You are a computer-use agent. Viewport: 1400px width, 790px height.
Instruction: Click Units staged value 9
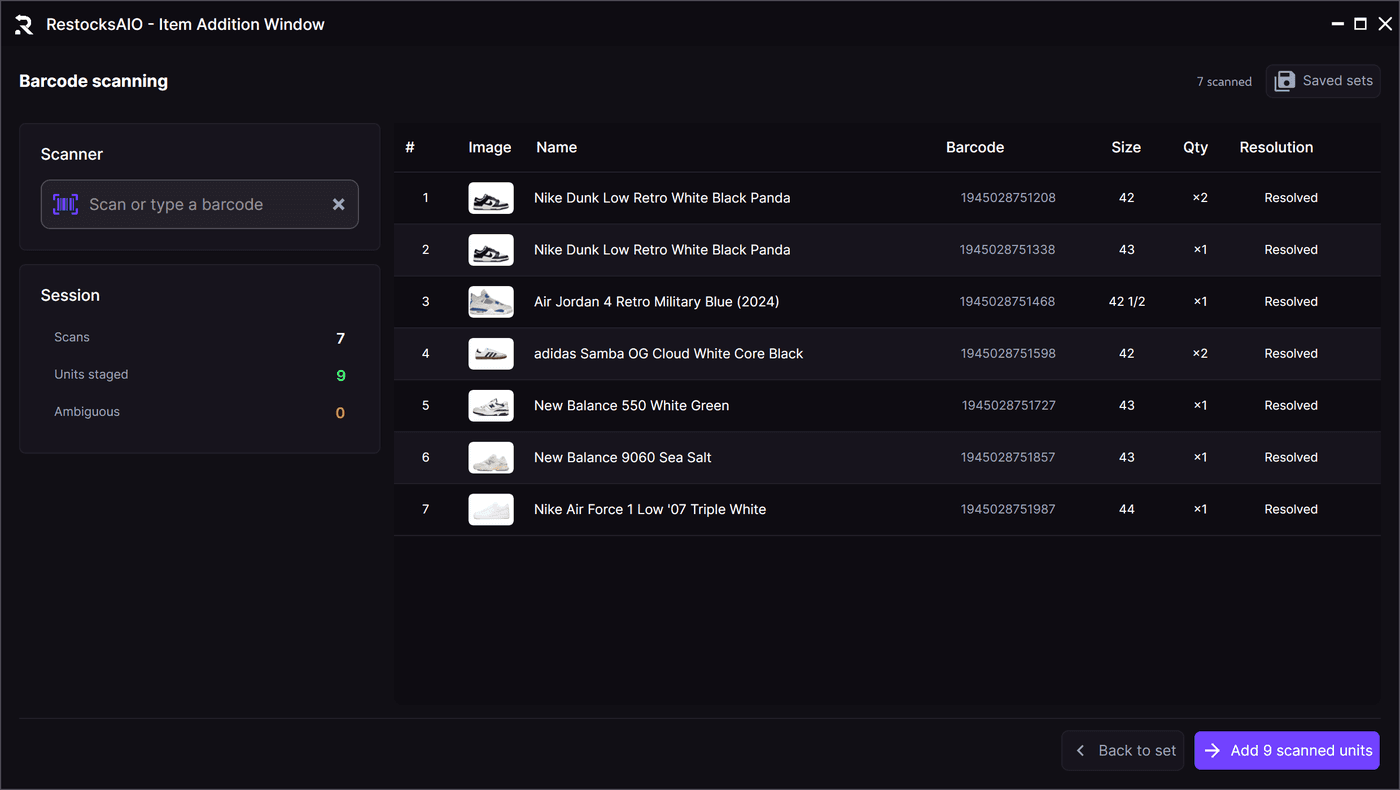click(x=341, y=376)
